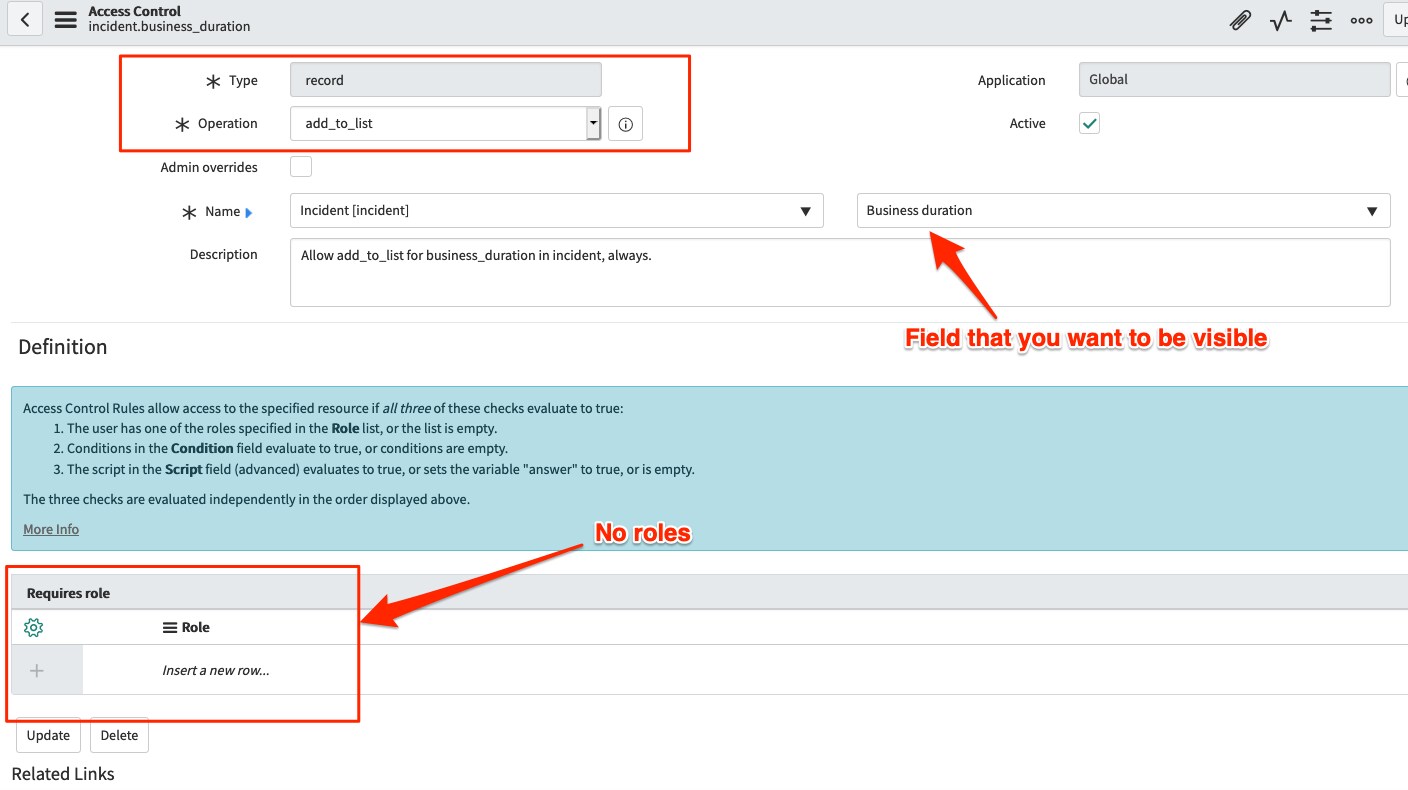Click the Definition section heading
Screen dimensions: 1408x790
[62, 347]
